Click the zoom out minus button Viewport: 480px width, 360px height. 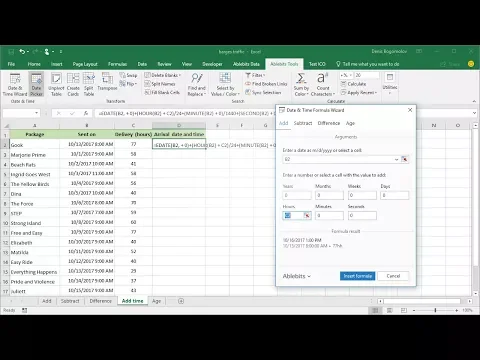click(414, 310)
